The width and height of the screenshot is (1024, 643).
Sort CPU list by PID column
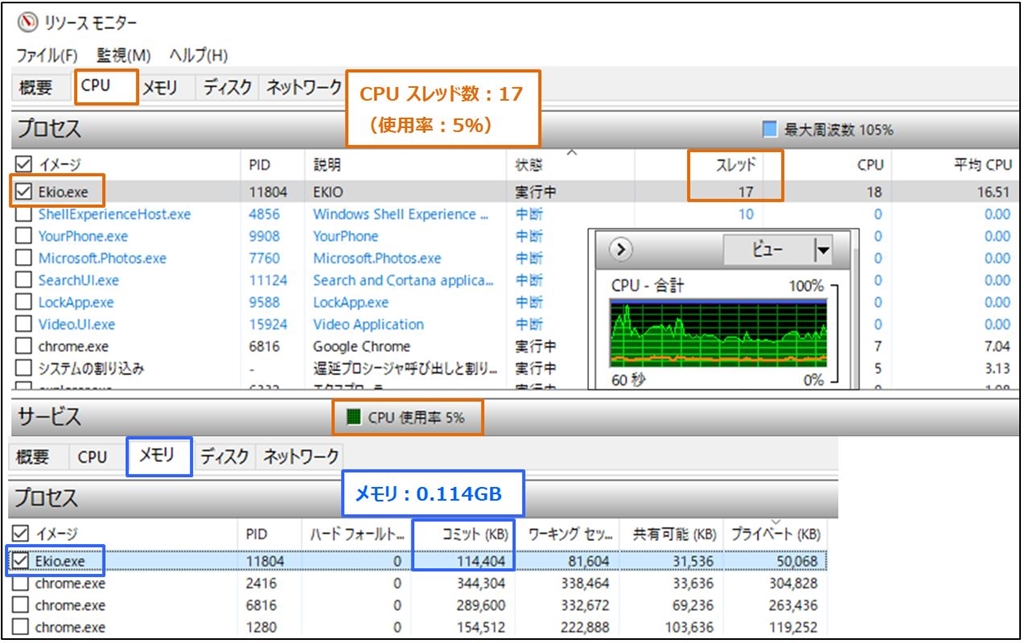[272, 165]
